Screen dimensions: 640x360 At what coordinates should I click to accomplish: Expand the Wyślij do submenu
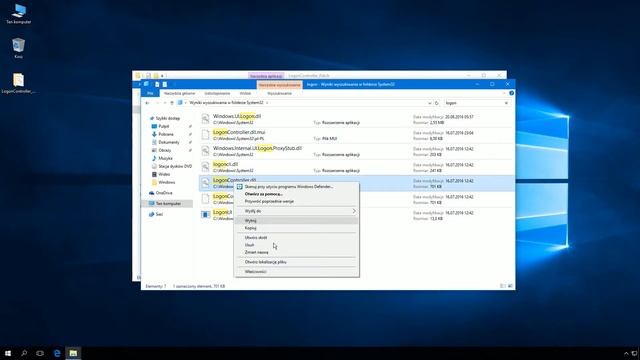354,211
